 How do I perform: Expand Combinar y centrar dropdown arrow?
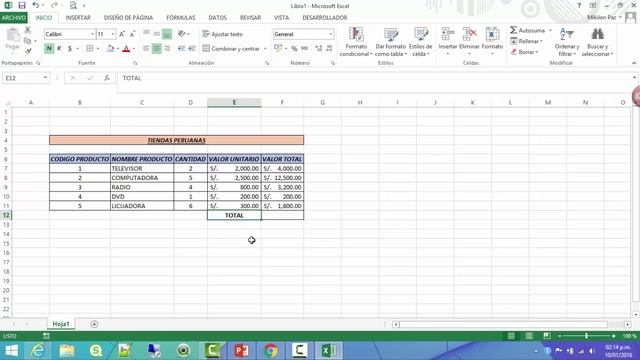point(265,49)
